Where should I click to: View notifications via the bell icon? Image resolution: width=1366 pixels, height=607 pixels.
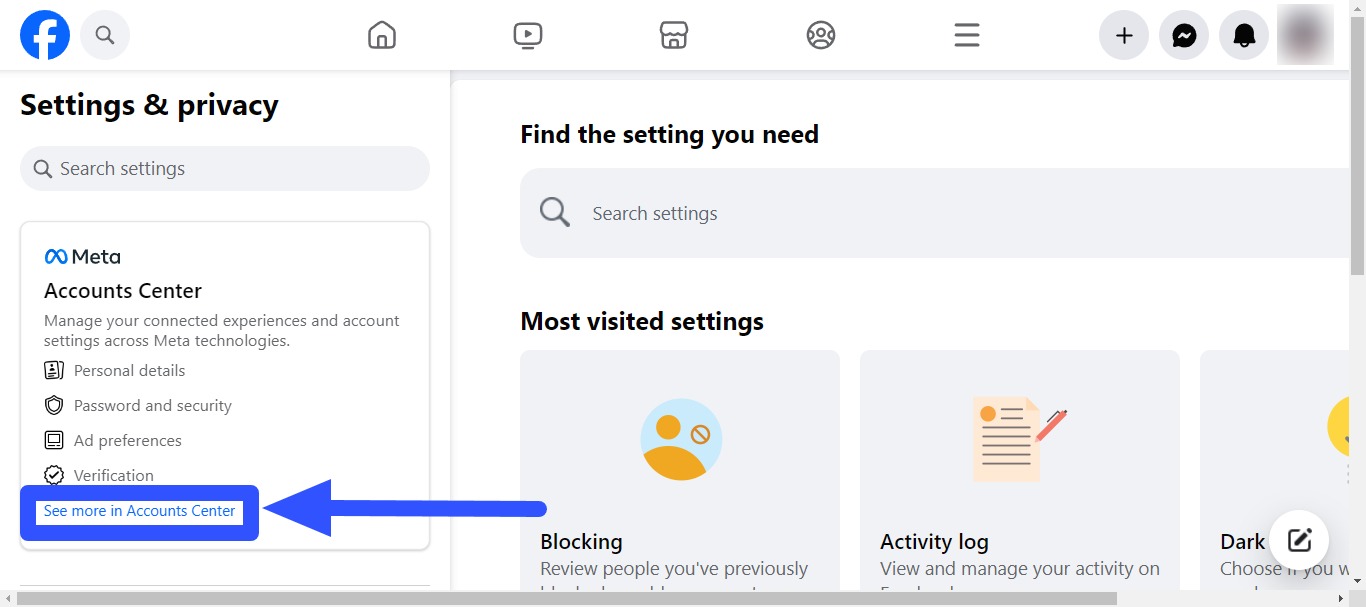point(1243,34)
